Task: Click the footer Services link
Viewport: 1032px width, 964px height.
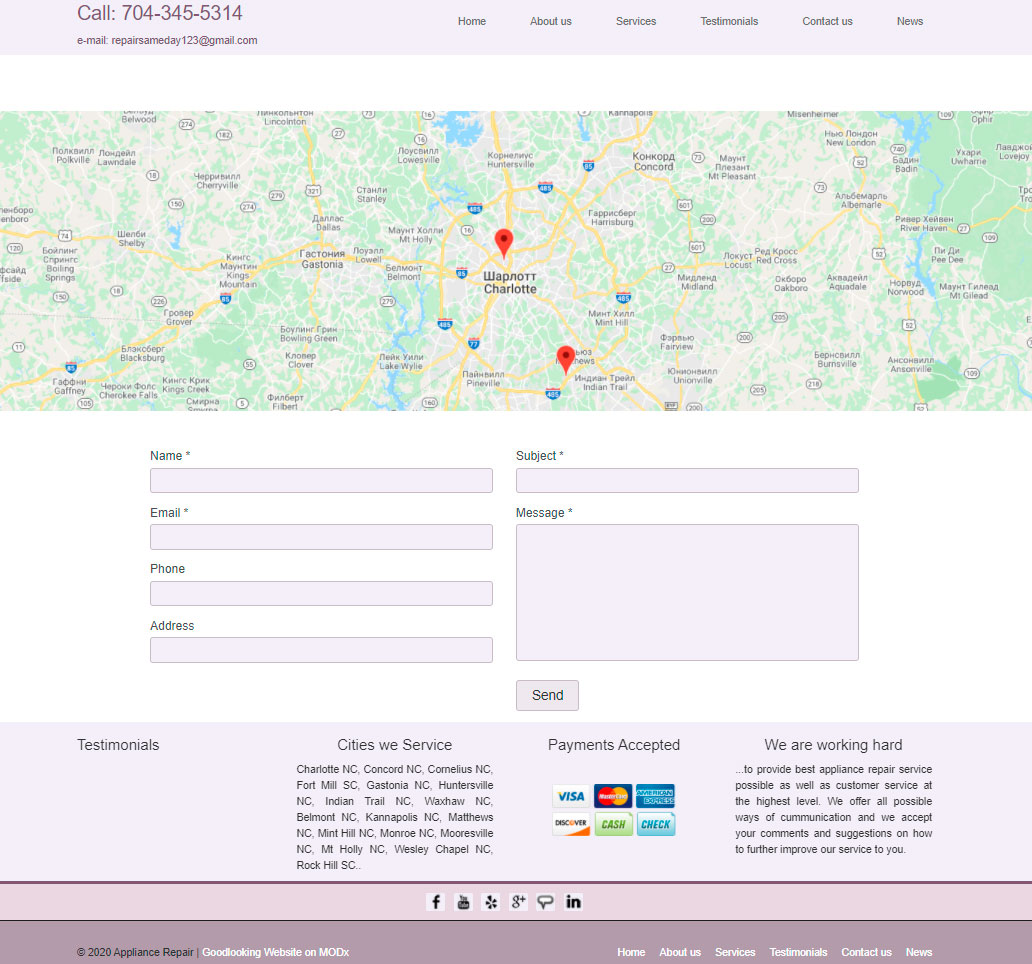Action: pyautogui.click(x=735, y=952)
